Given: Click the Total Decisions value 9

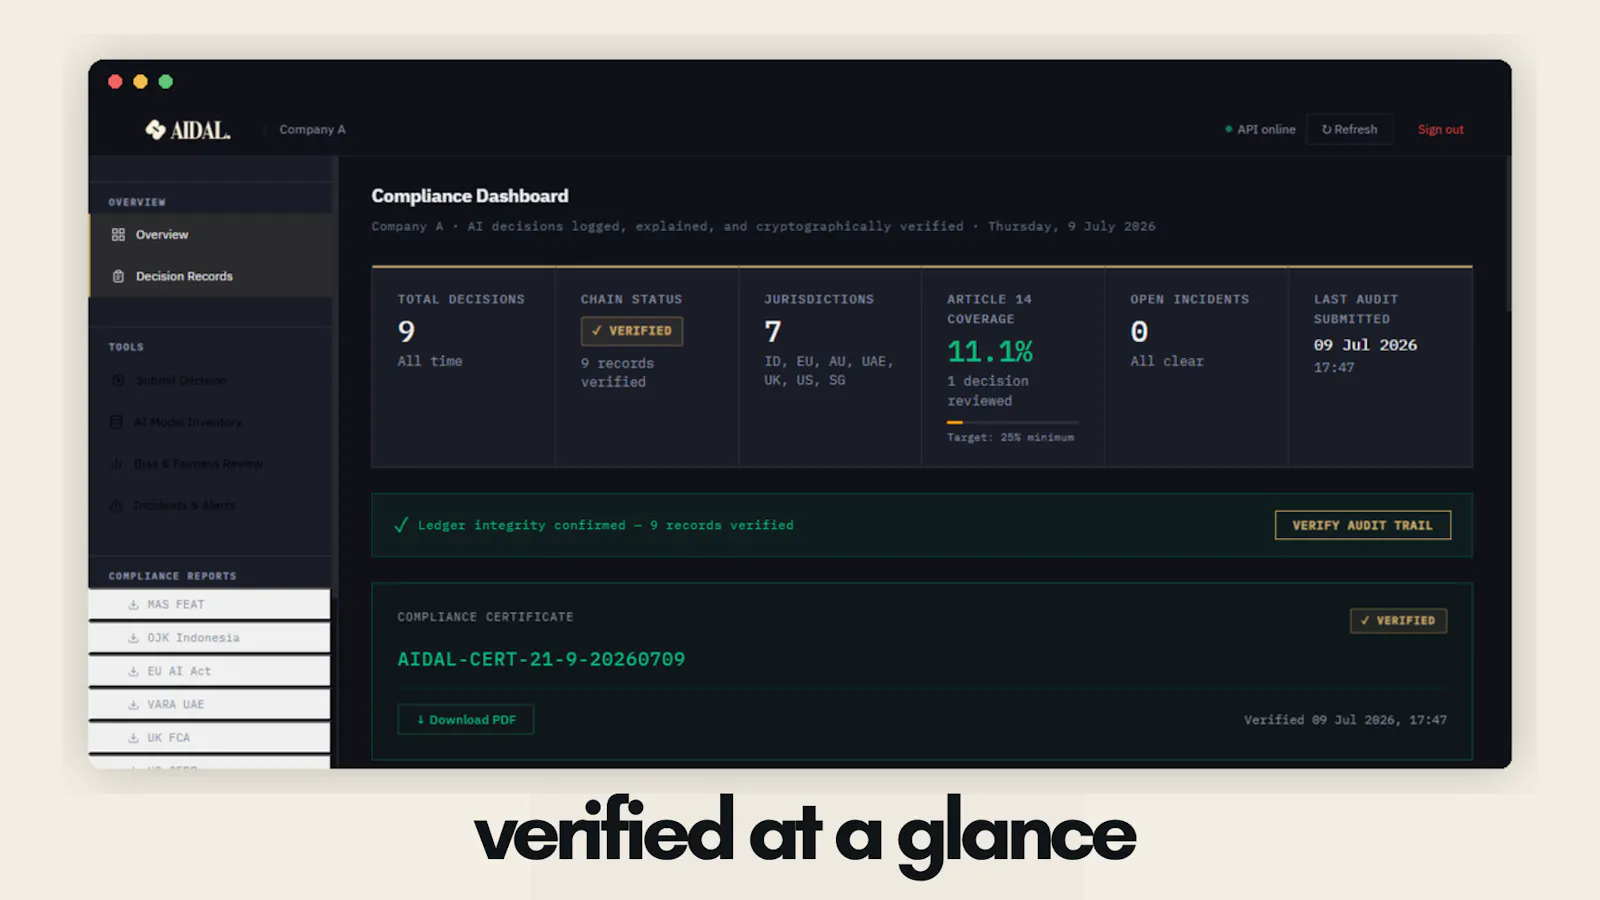Looking at the screenshot, I should [406, 331].
